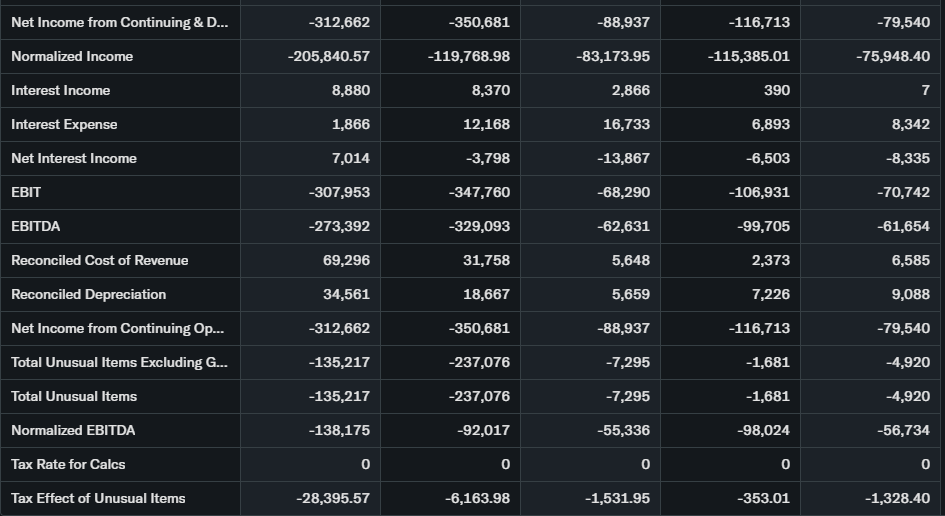This screenshot has height=516, width=945.
Task: Select the Normalized EBITDA row label
Action: point(73,430)
